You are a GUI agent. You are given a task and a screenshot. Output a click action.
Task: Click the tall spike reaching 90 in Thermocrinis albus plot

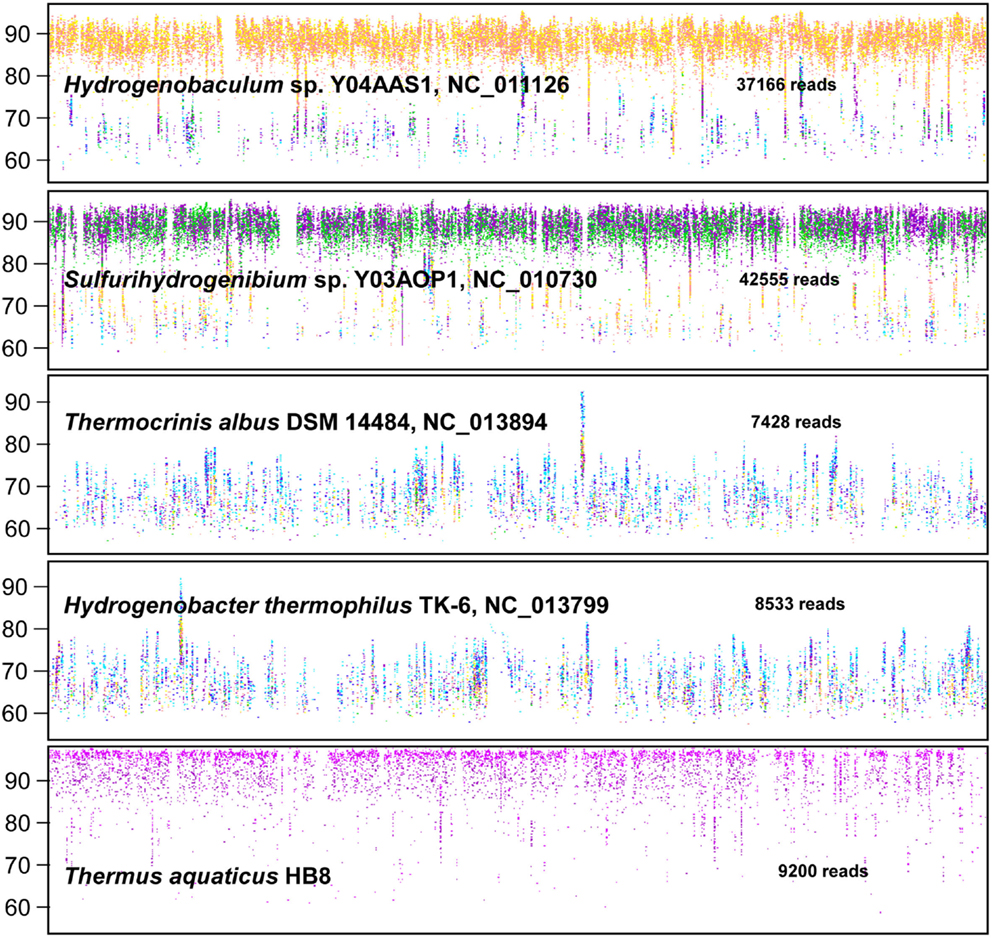click(x=582, y=433)
